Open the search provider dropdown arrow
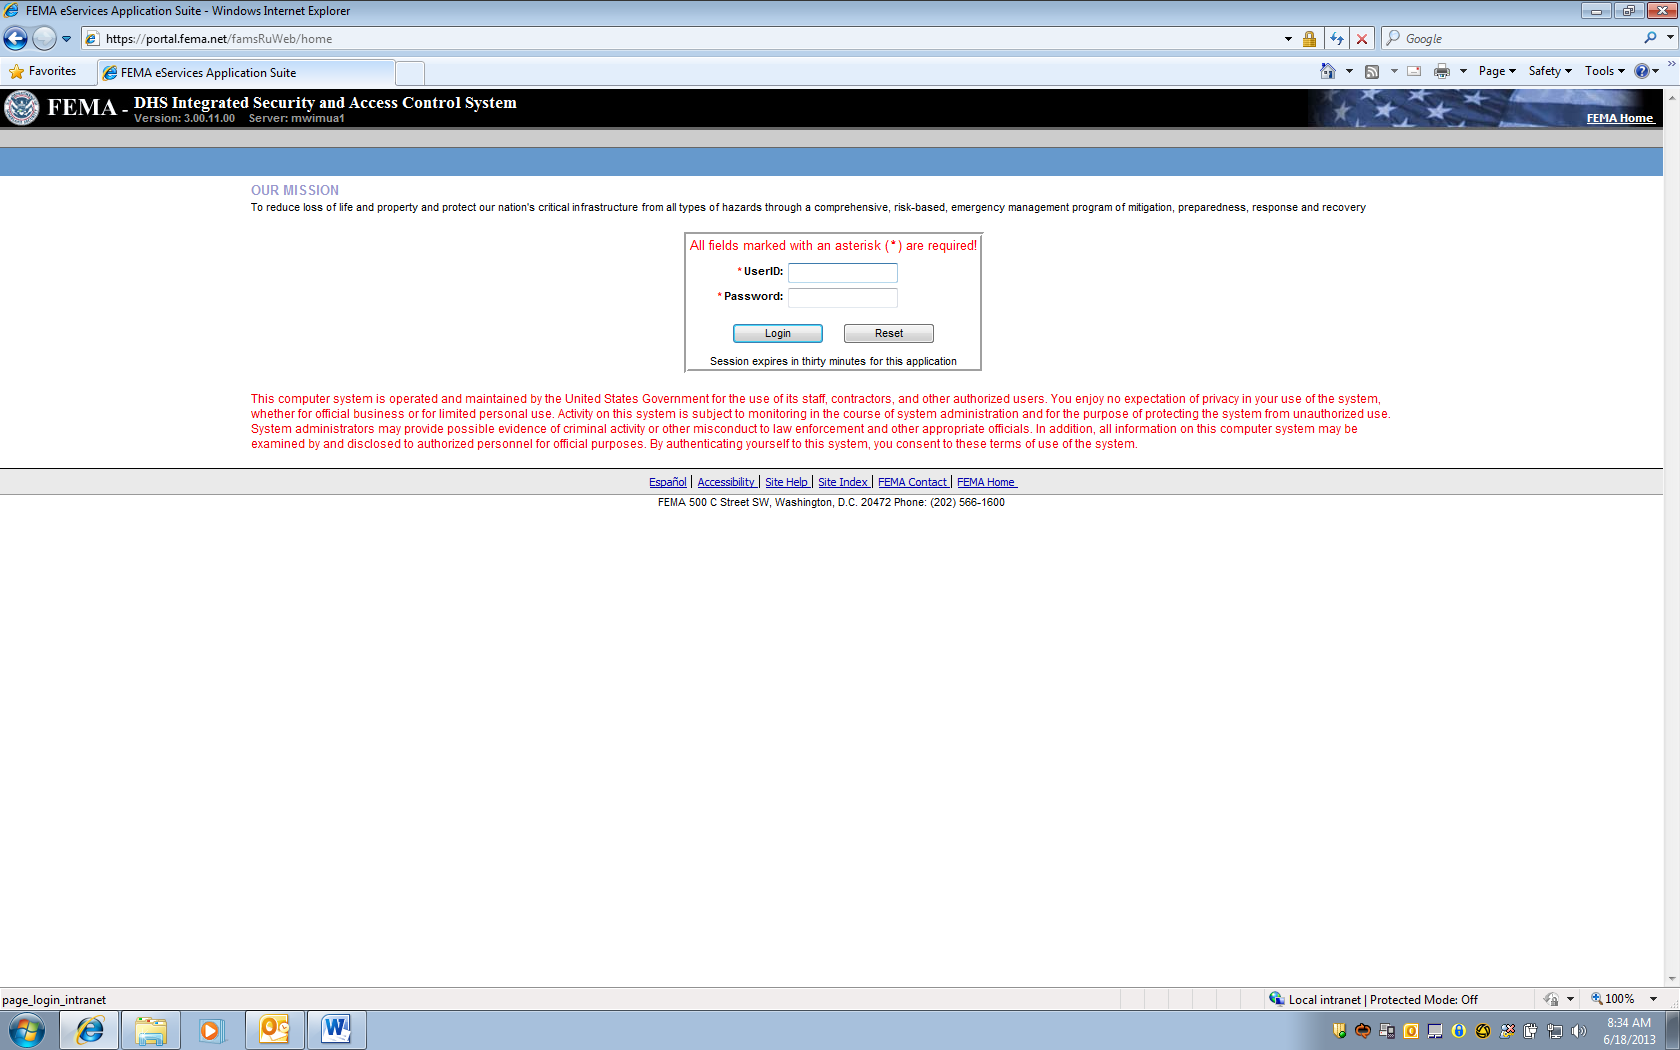 tap(1670, 38)
